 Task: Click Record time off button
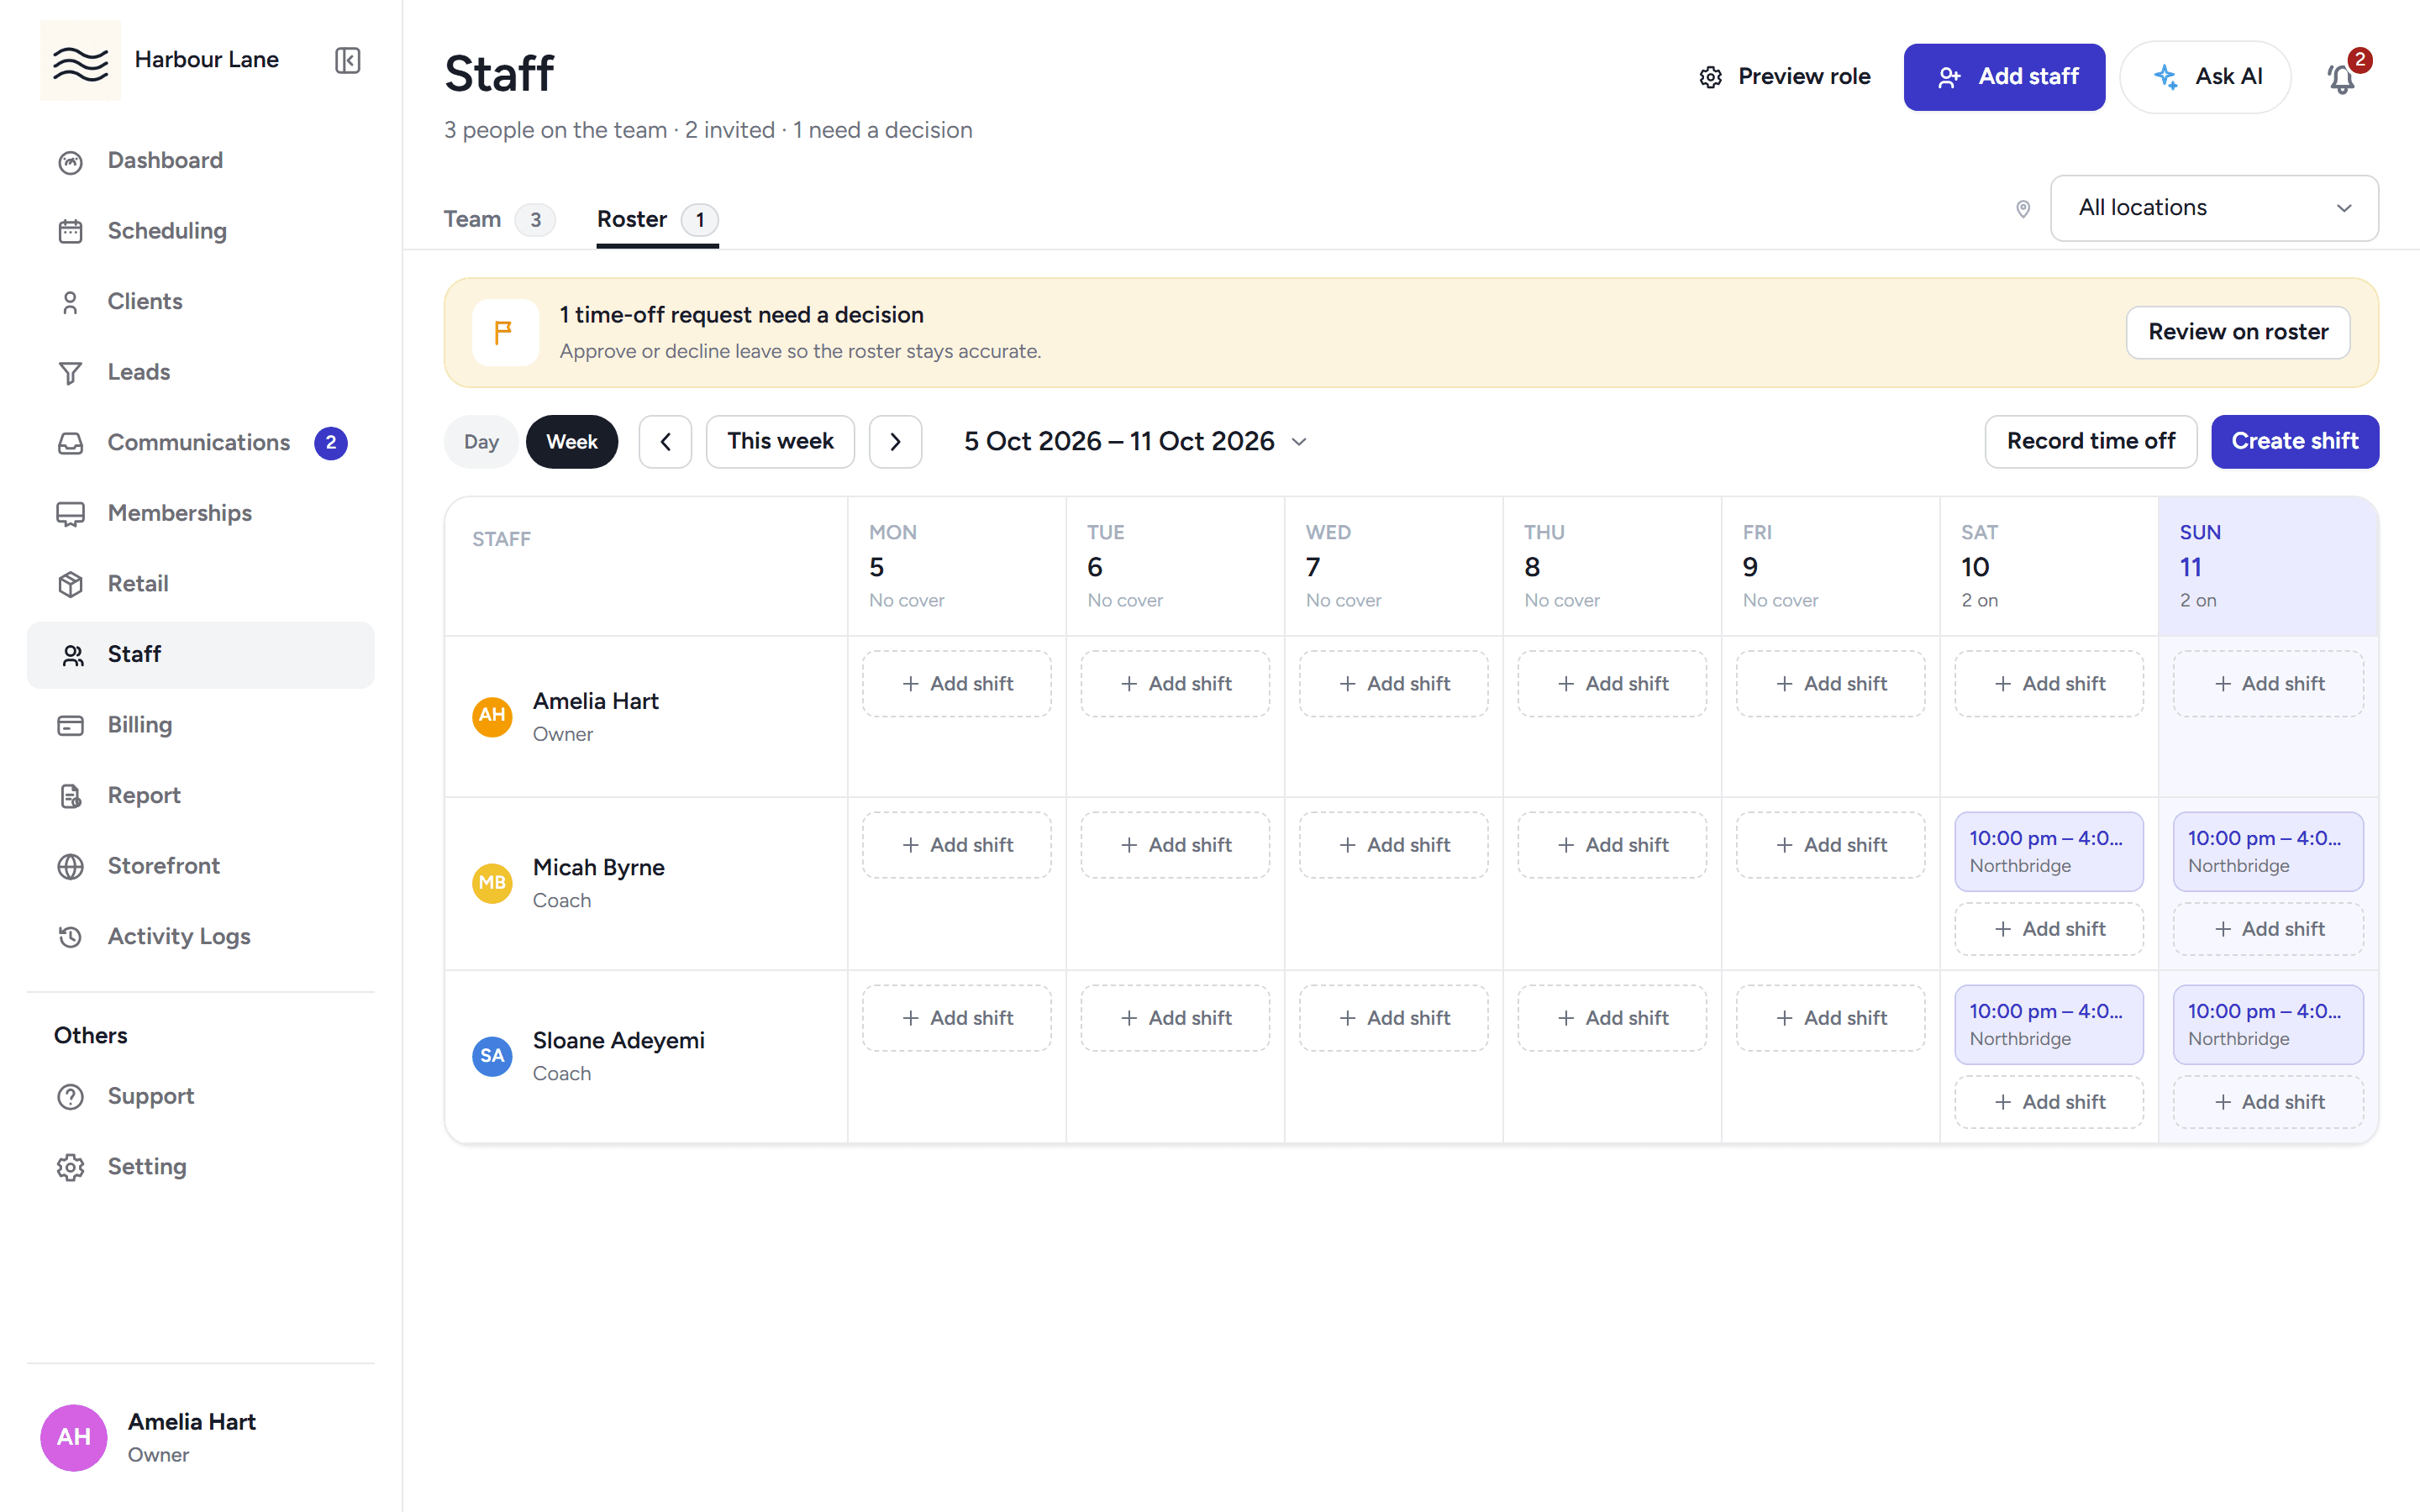(x=2090, y=442)
